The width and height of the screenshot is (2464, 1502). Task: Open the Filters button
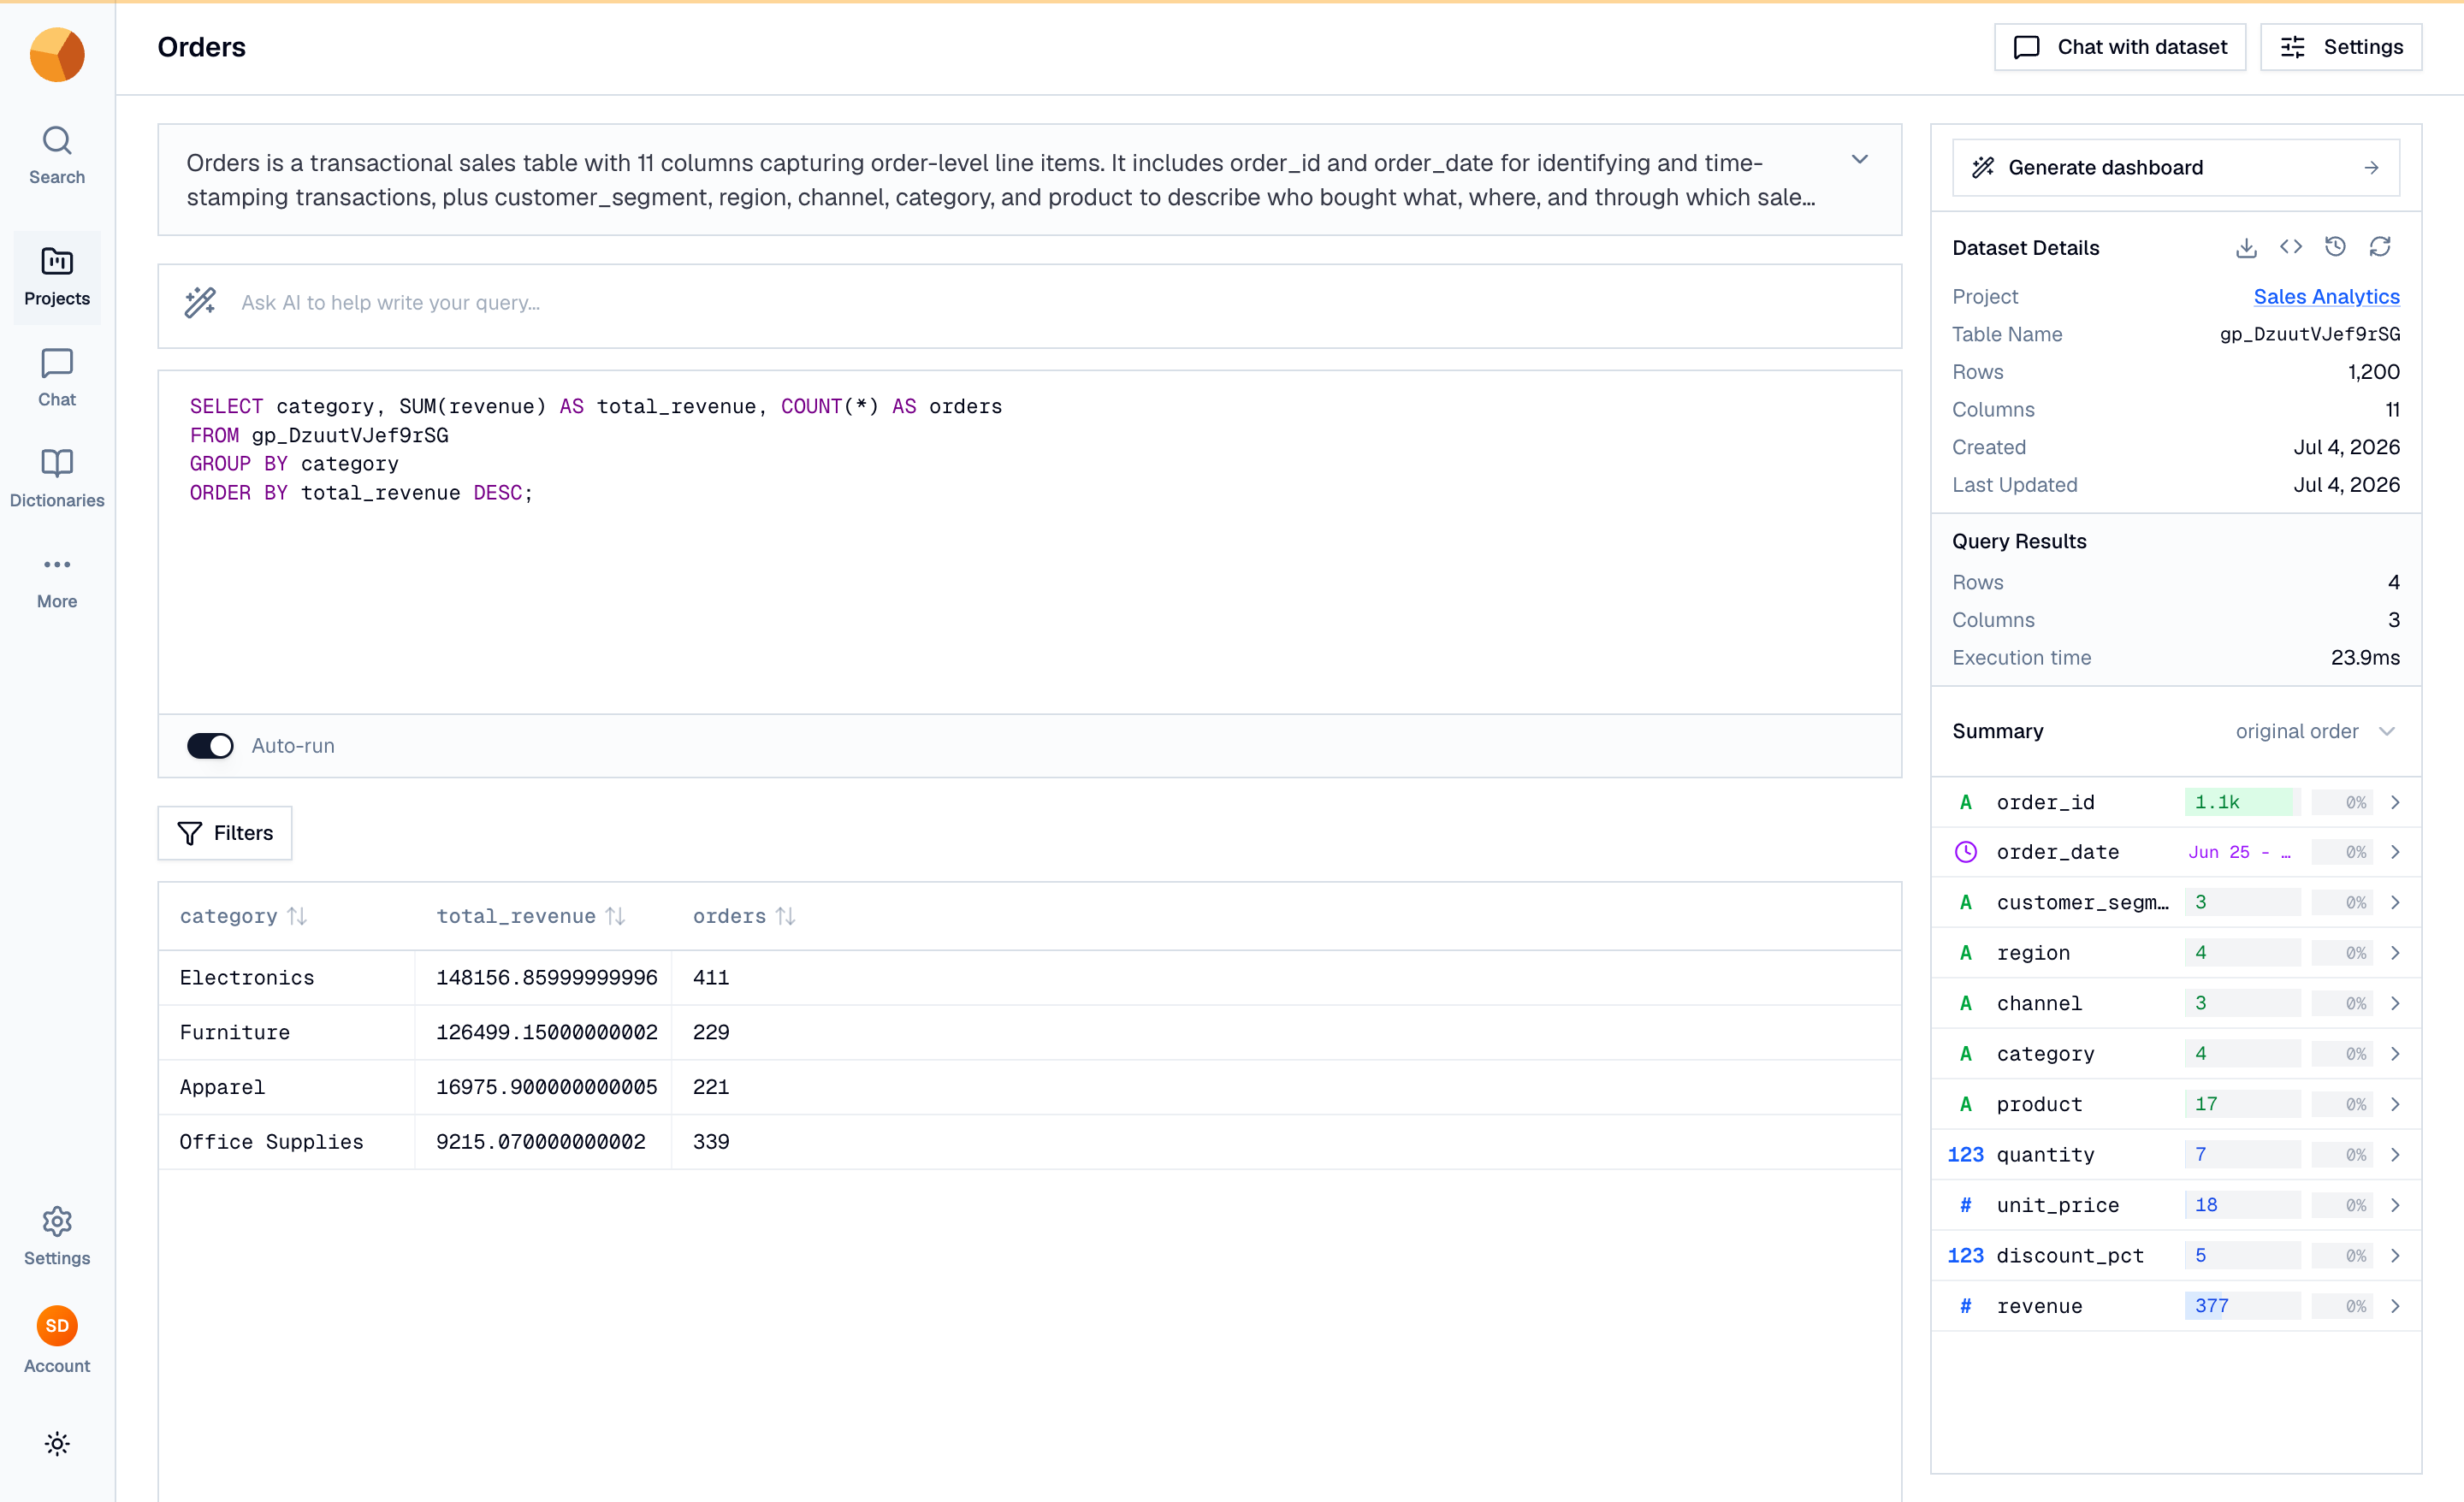coord(225,833)
